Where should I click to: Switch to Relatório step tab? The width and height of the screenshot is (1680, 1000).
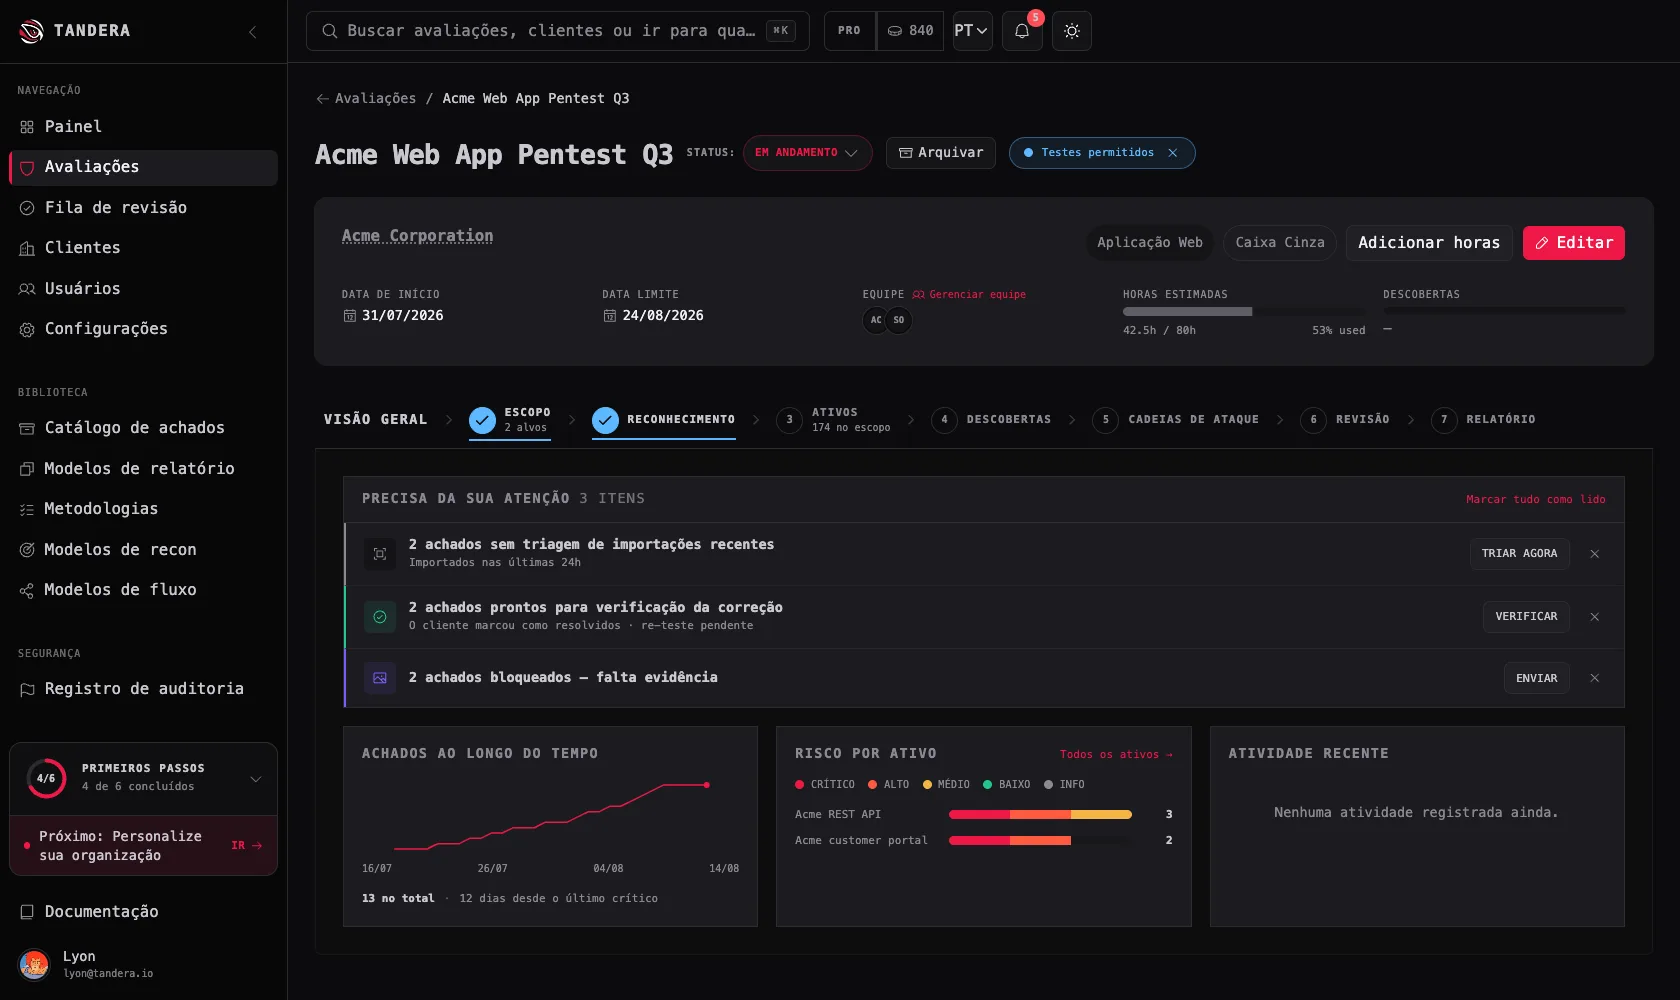tap(1483, 420)
